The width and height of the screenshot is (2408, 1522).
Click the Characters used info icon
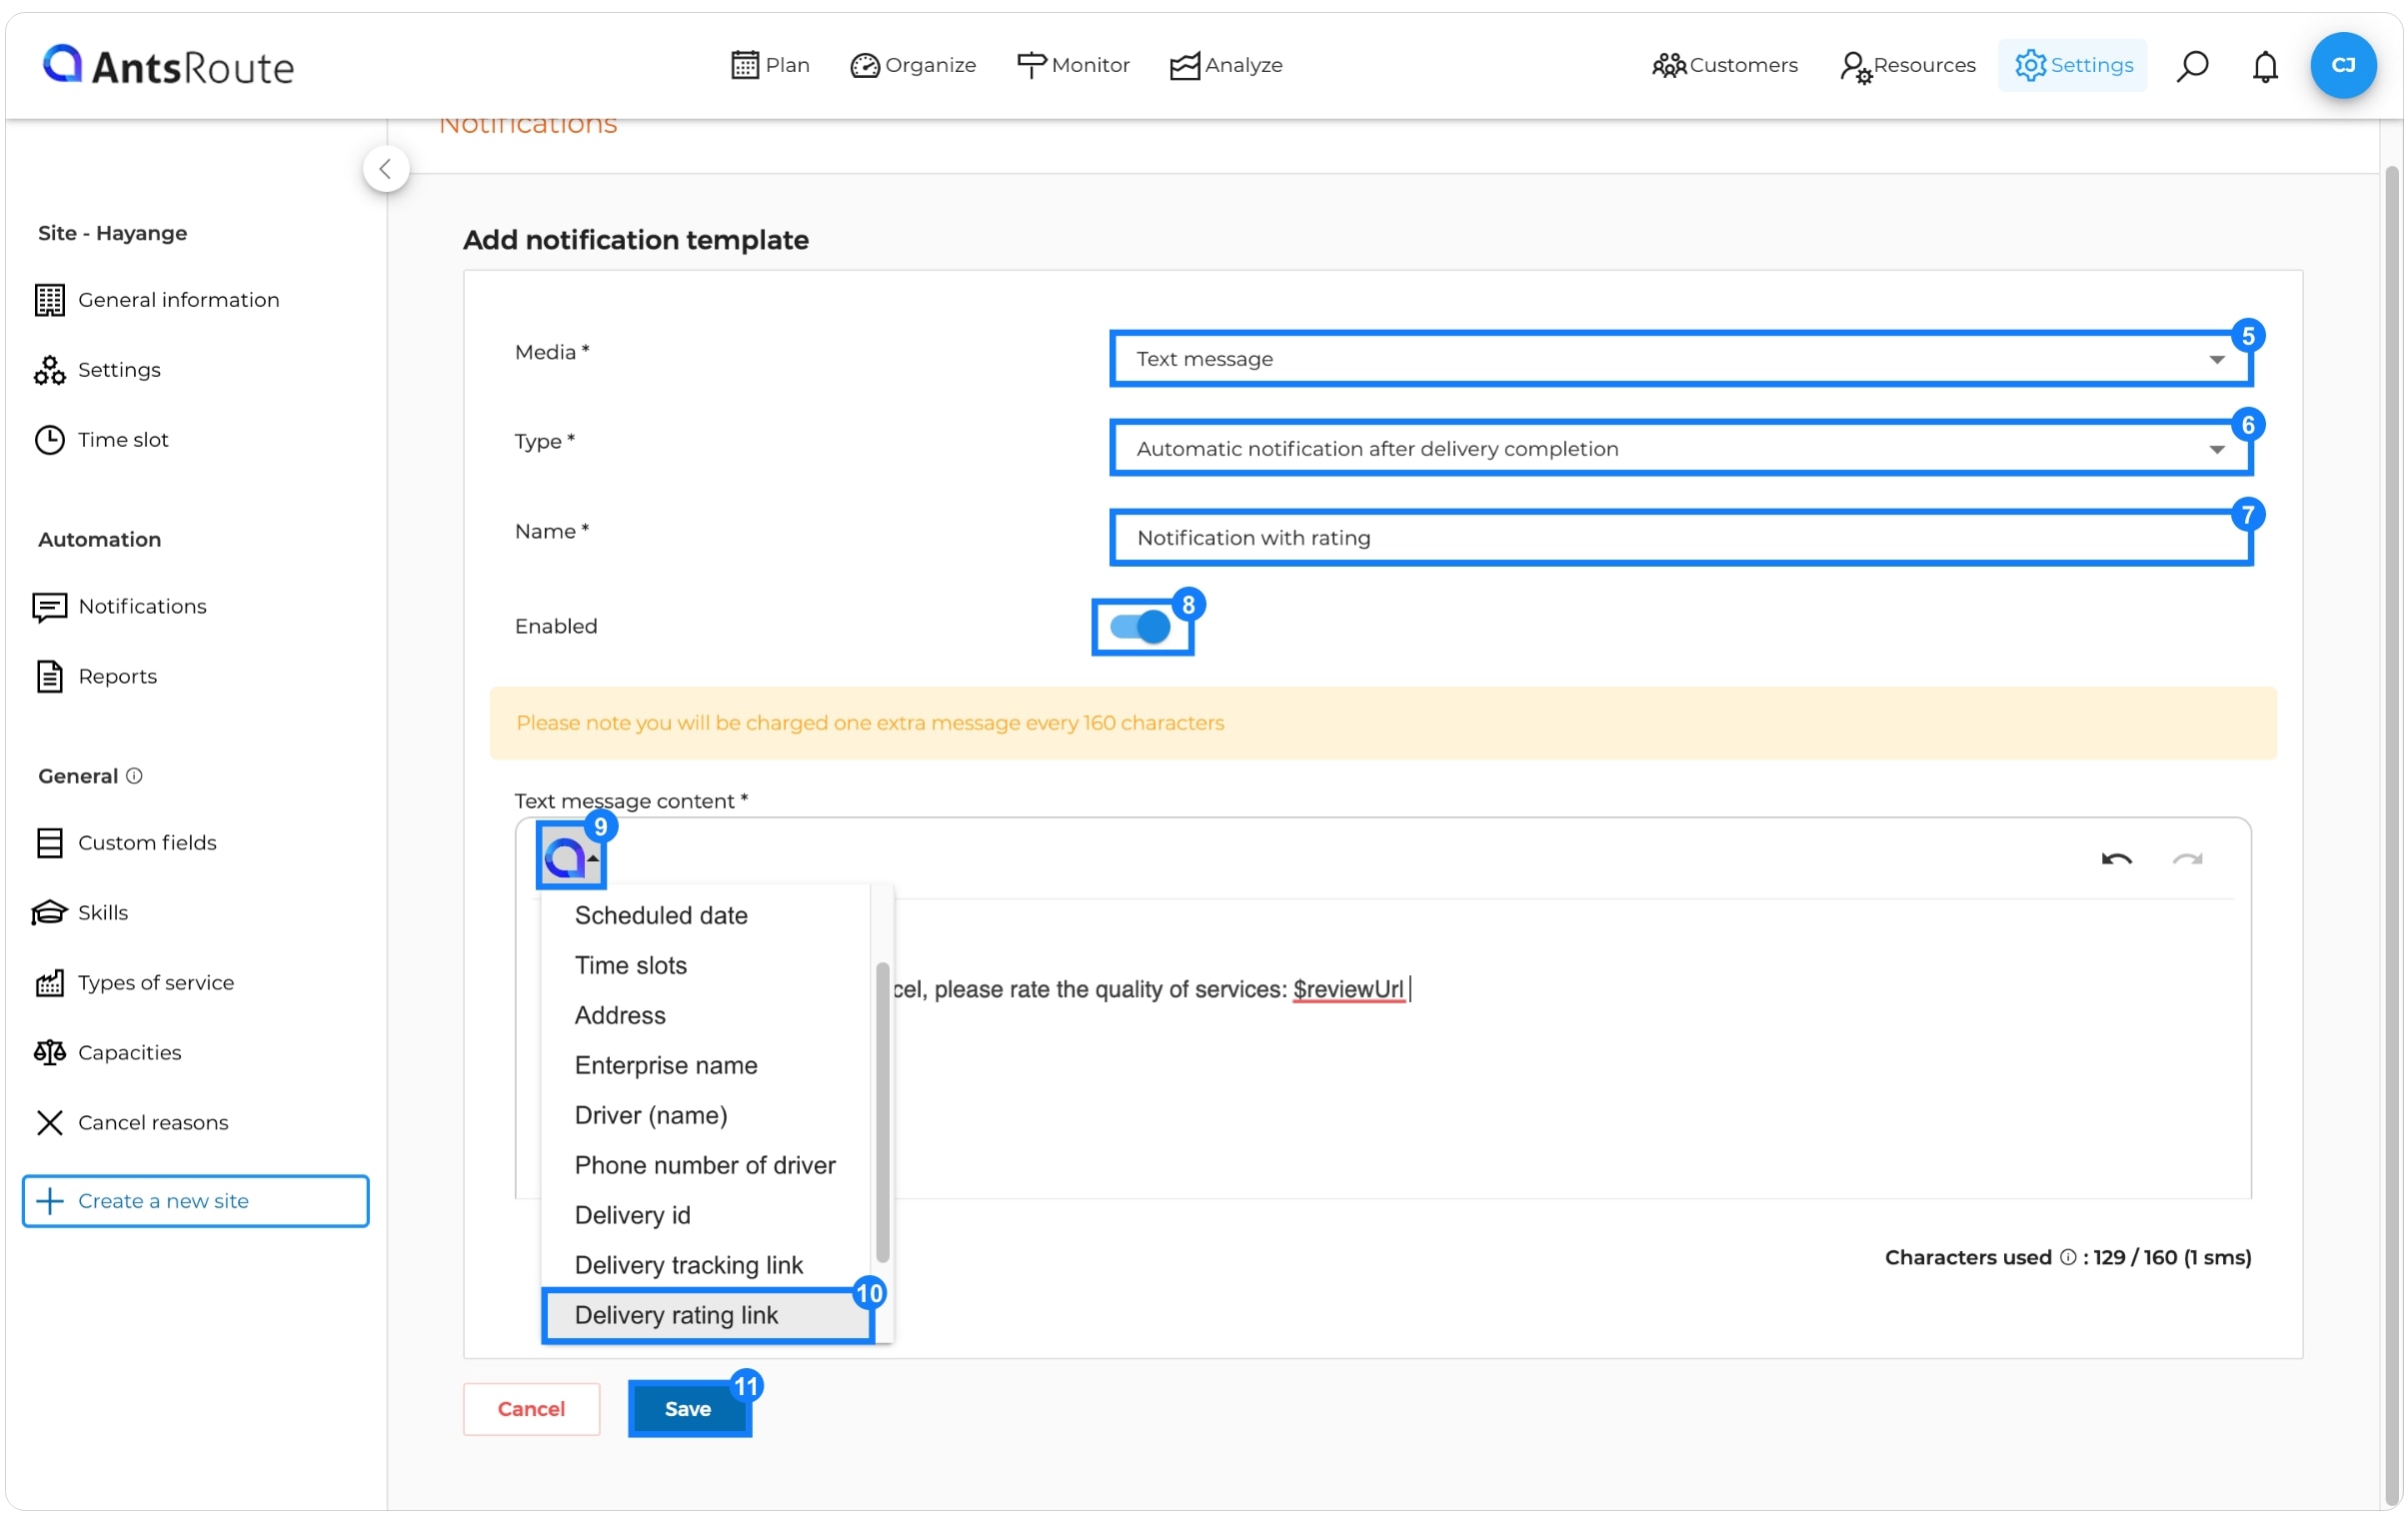pos(2068,1258)
